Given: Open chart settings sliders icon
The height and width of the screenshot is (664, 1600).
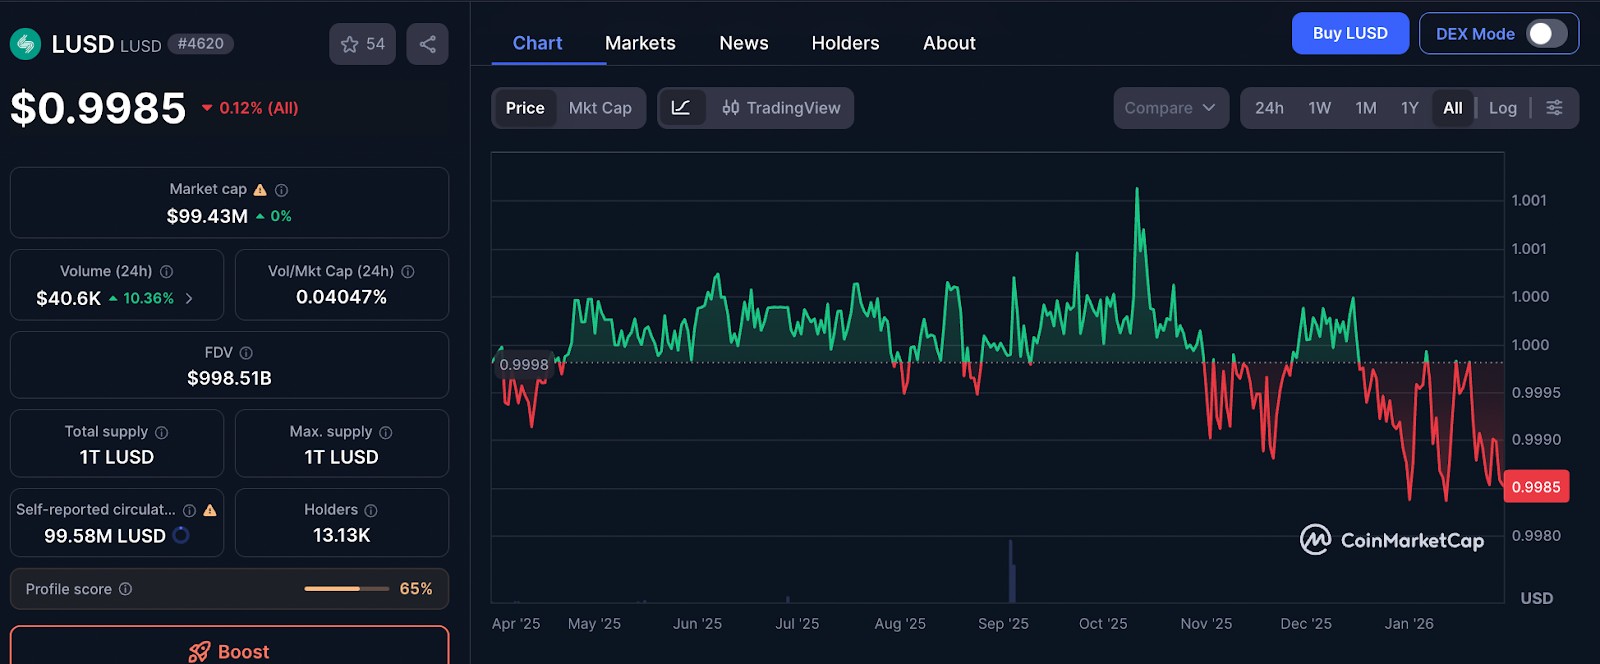Looking at the screenshot, I should pyautogui.click(x=1554, y=108).
